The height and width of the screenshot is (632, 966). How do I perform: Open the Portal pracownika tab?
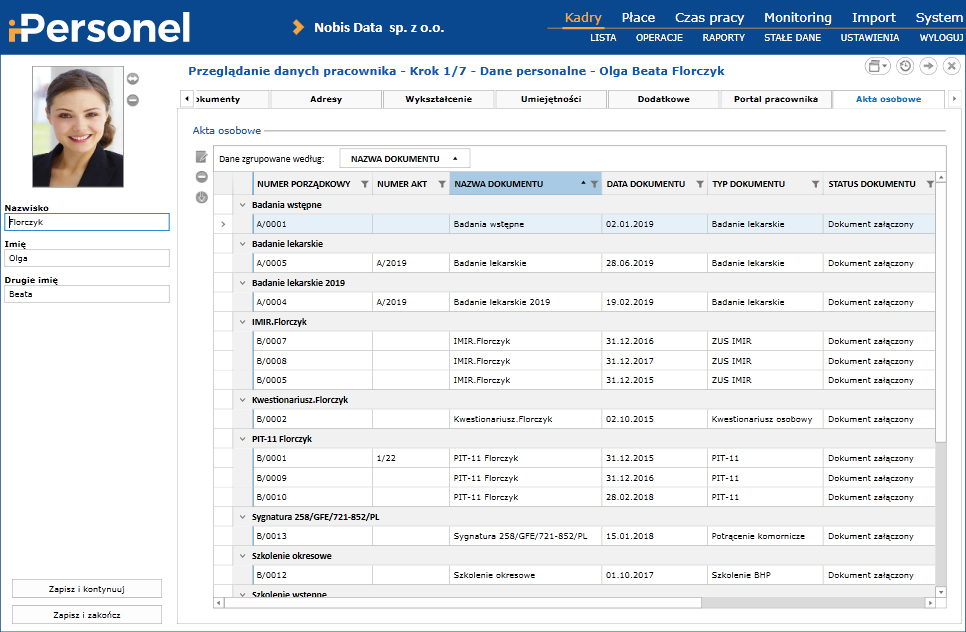pyautogui.click(x=775, y=99)
